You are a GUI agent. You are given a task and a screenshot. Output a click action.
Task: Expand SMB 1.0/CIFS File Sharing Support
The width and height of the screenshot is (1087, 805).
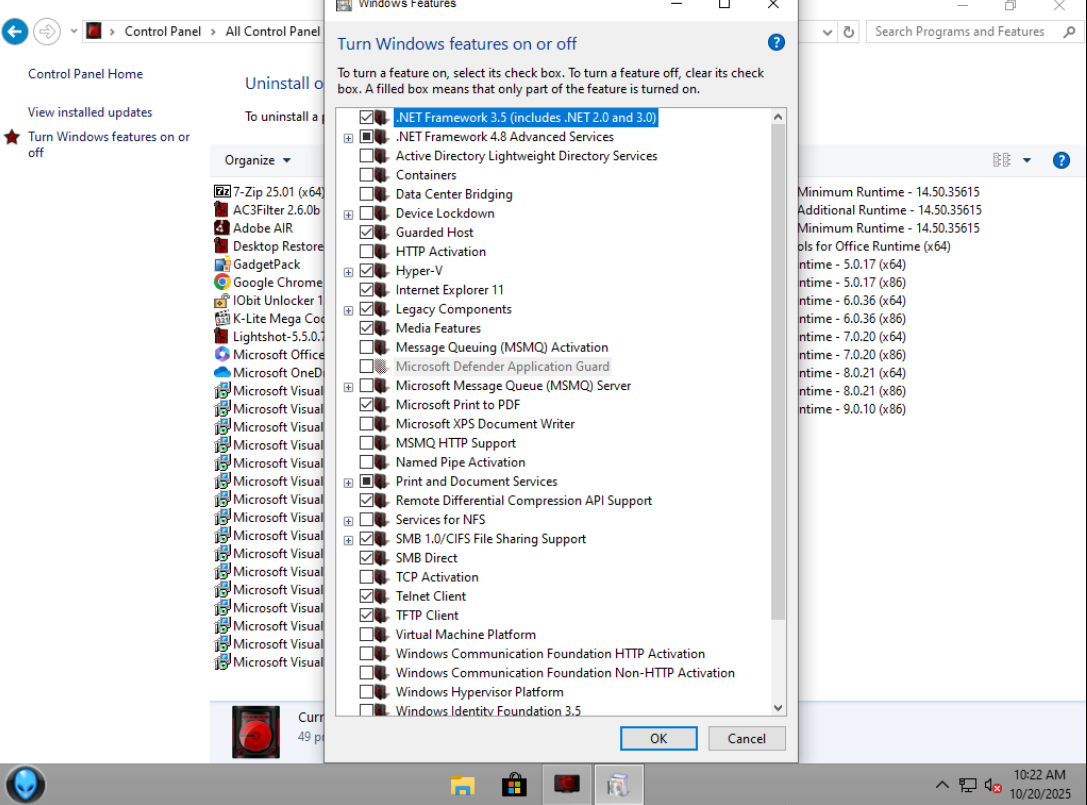tap(349, 541)
